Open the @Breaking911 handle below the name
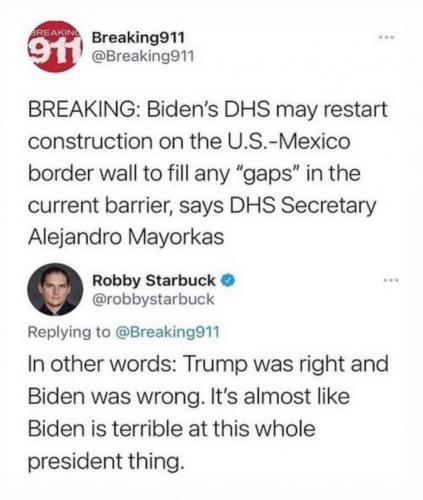This screenshot has height=500, width=423. (x=143, y=56)
